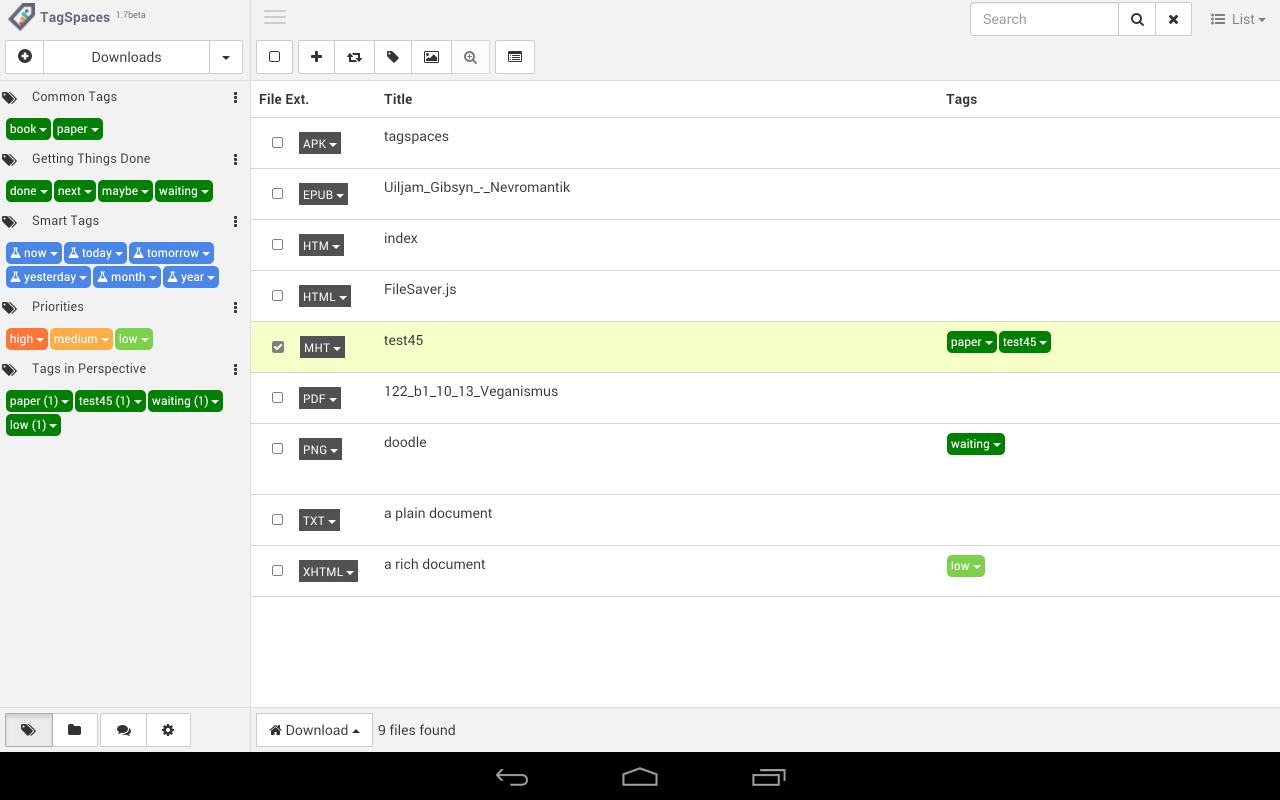Open the folder navigation icon at bottom
1280x800 pixels.
pos(74,730)
